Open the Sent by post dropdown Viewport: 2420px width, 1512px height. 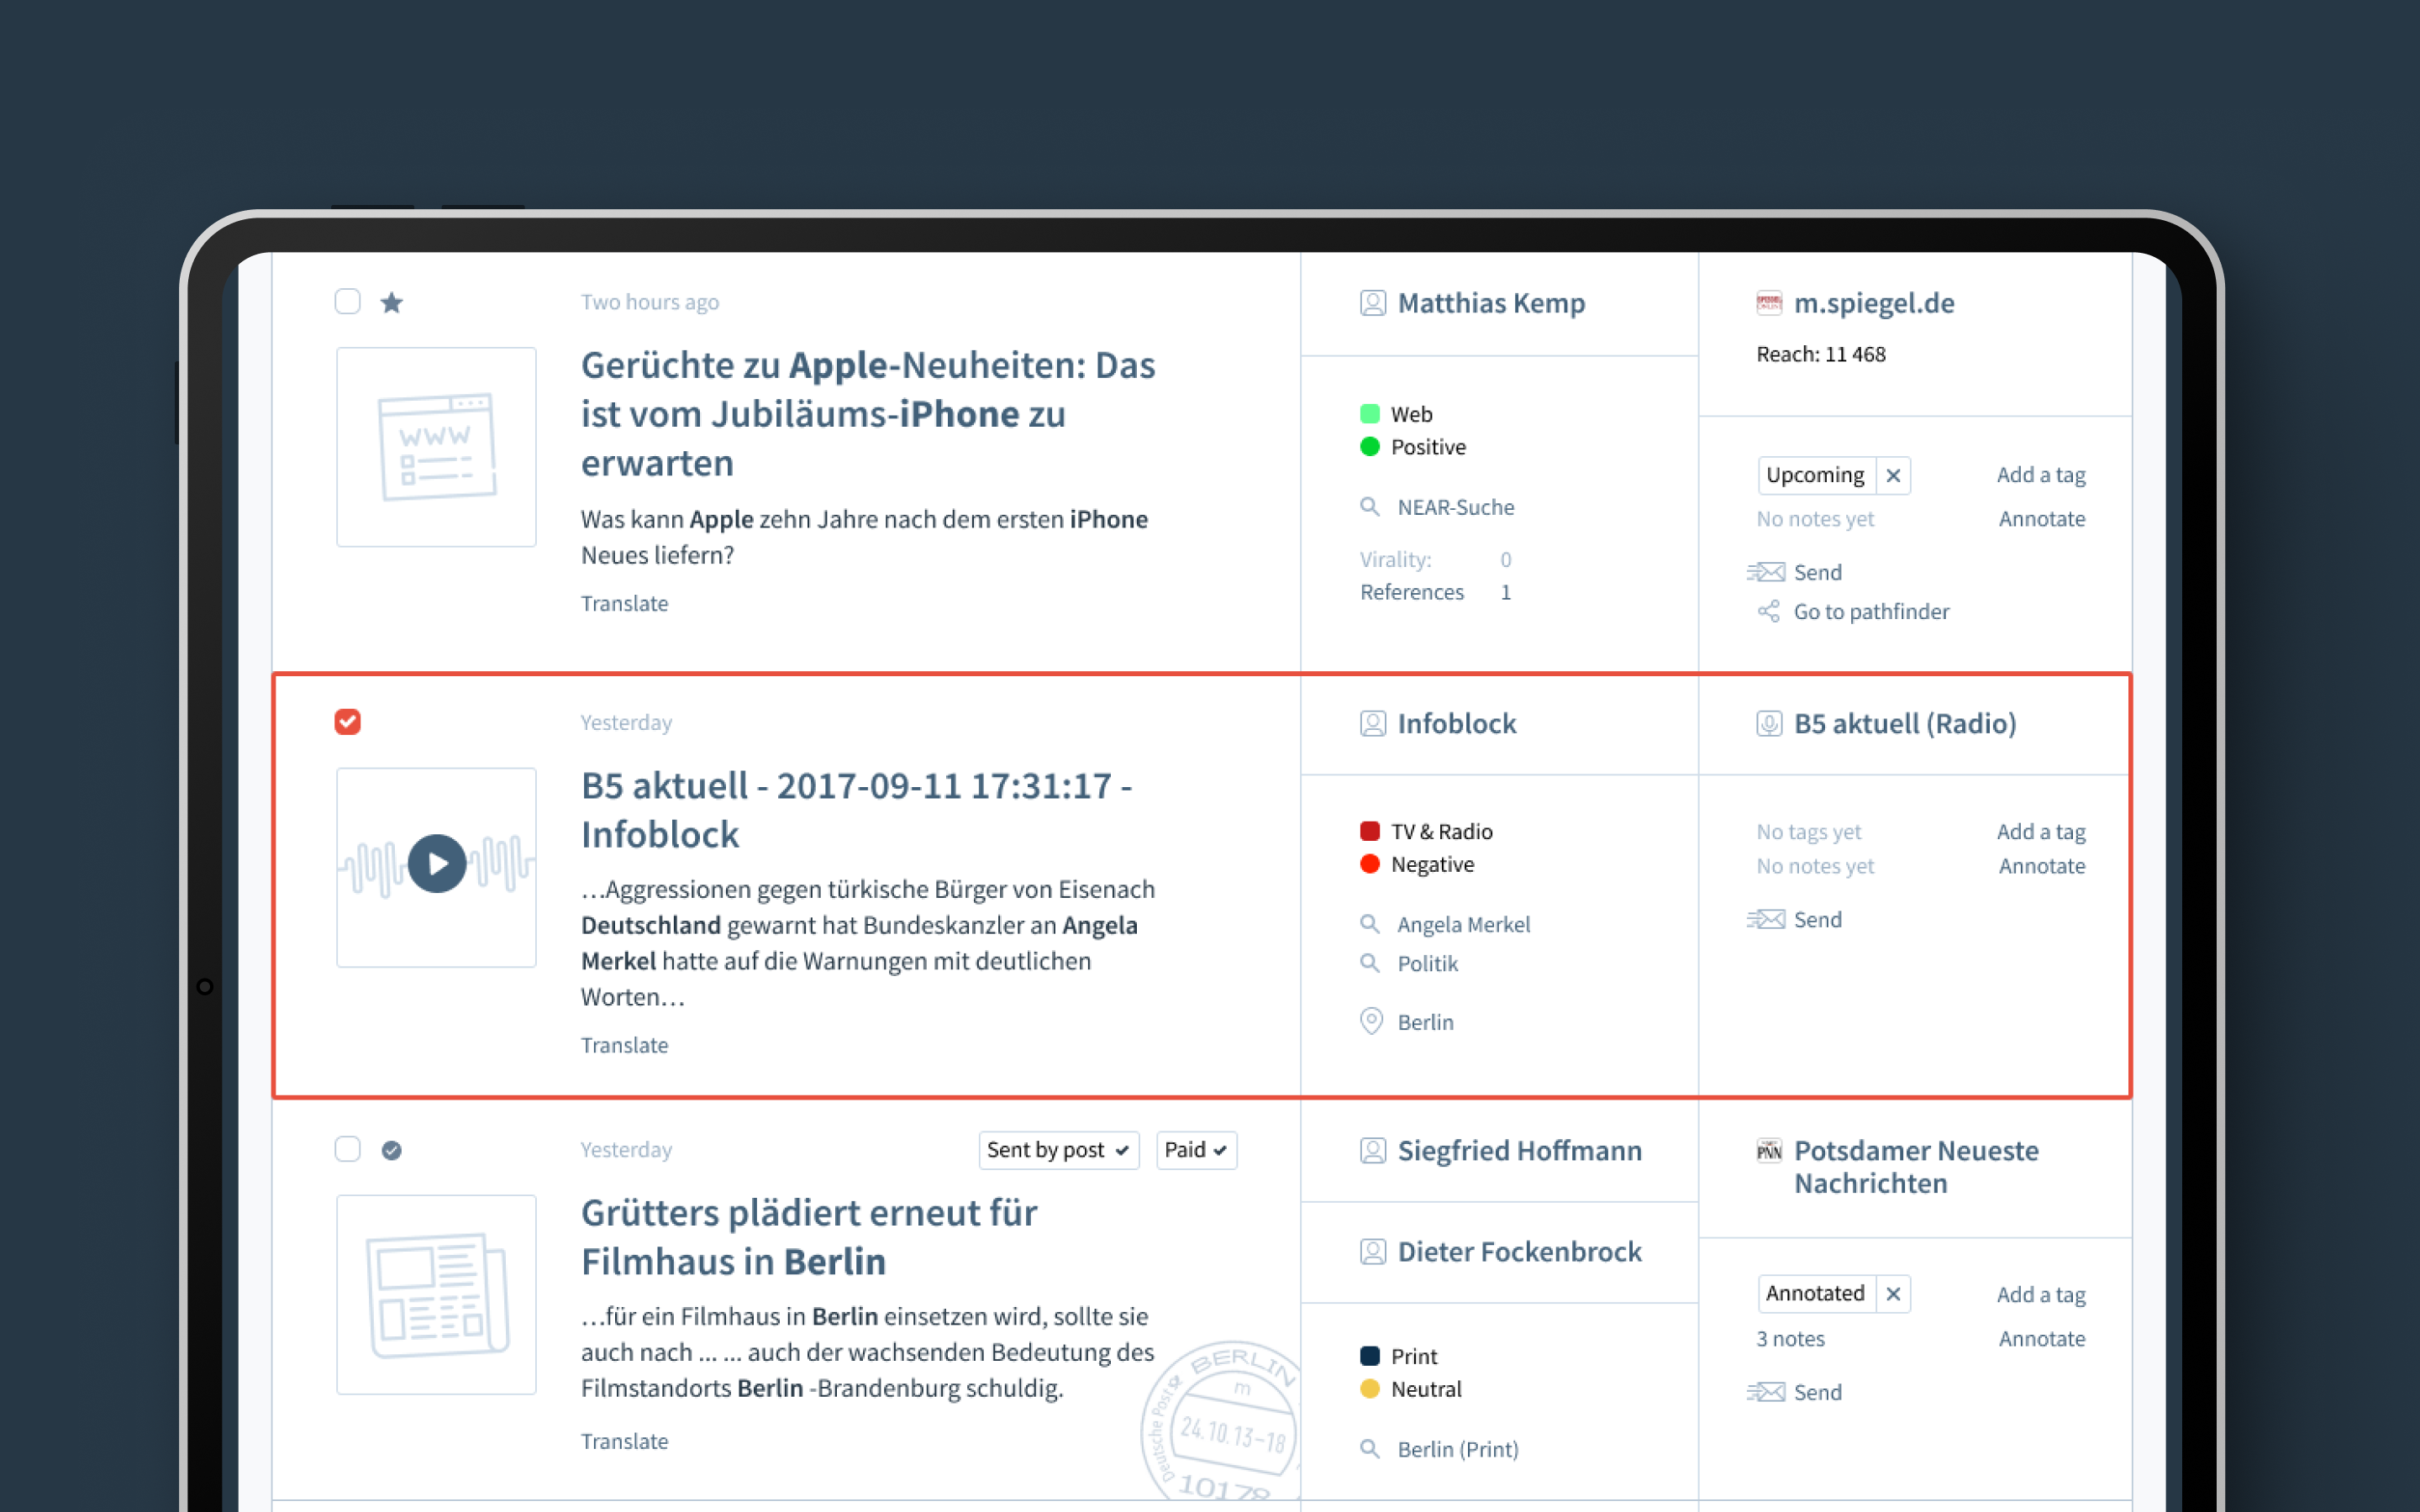click(1058, 1150)
